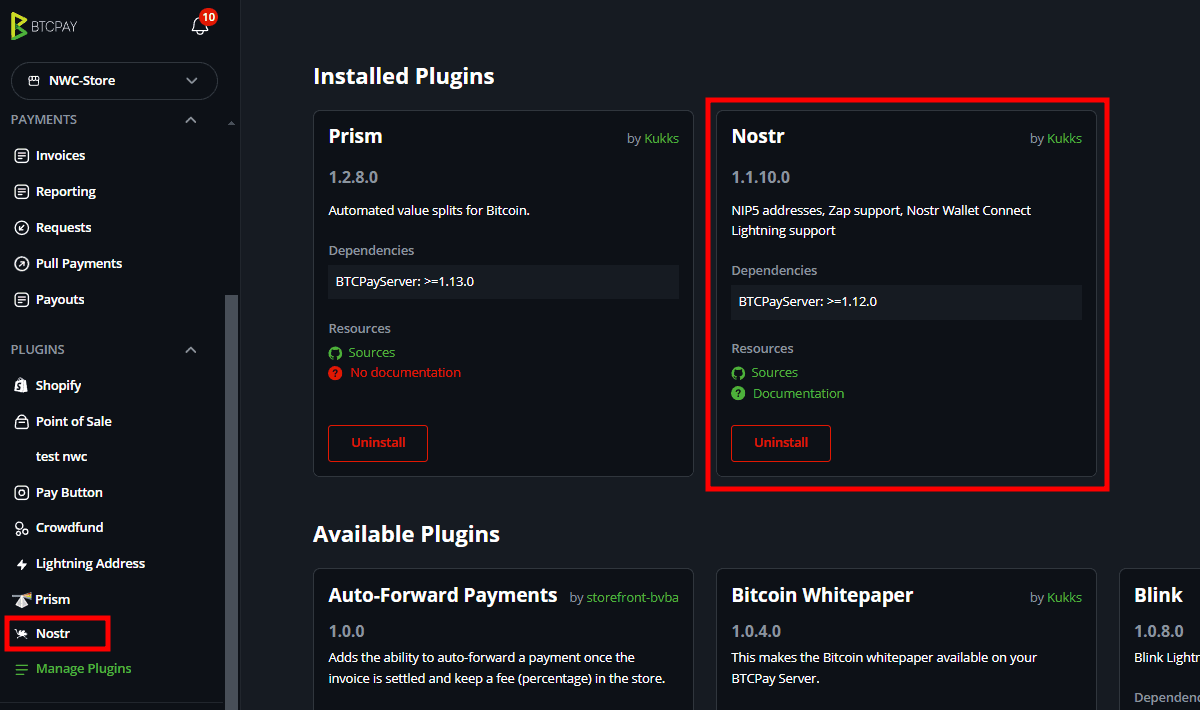The width and height of the screenshot is (1200, 710).
Task: Open Nostr Documentation link
Action: point(799,394)
